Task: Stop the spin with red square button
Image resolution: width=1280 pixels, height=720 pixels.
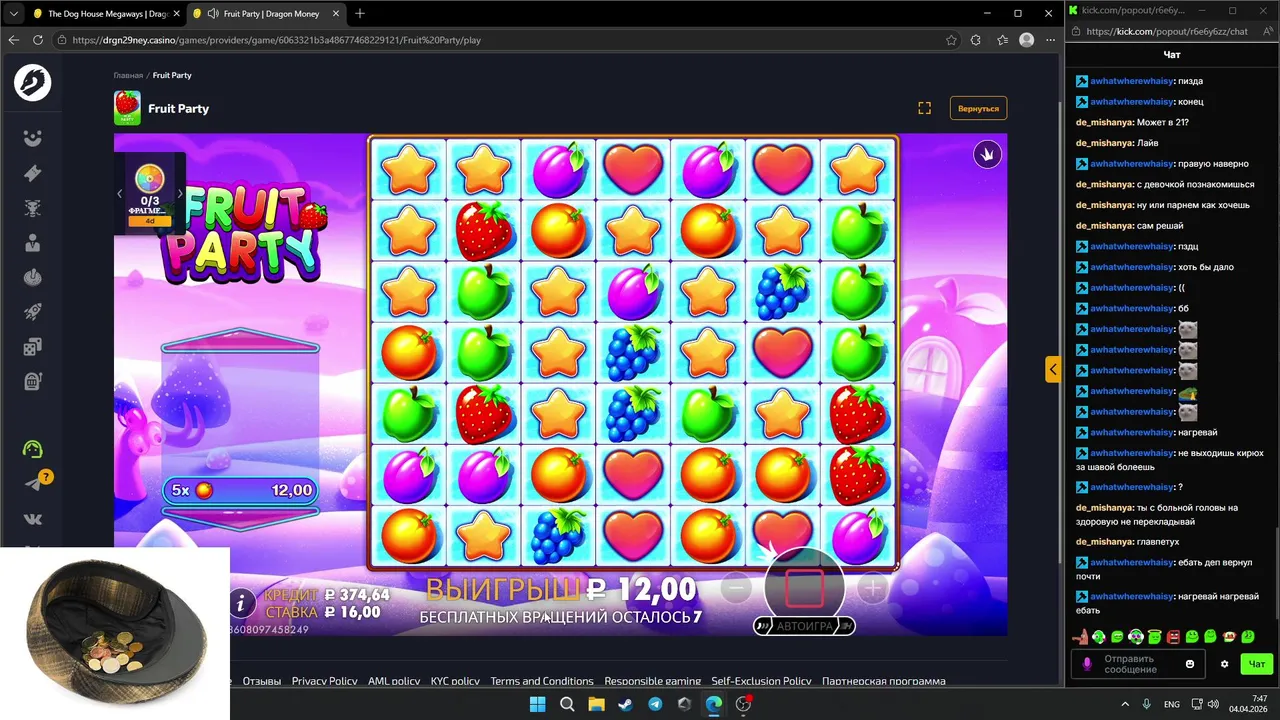Action: pyautogui.click(x=804, y=588)
